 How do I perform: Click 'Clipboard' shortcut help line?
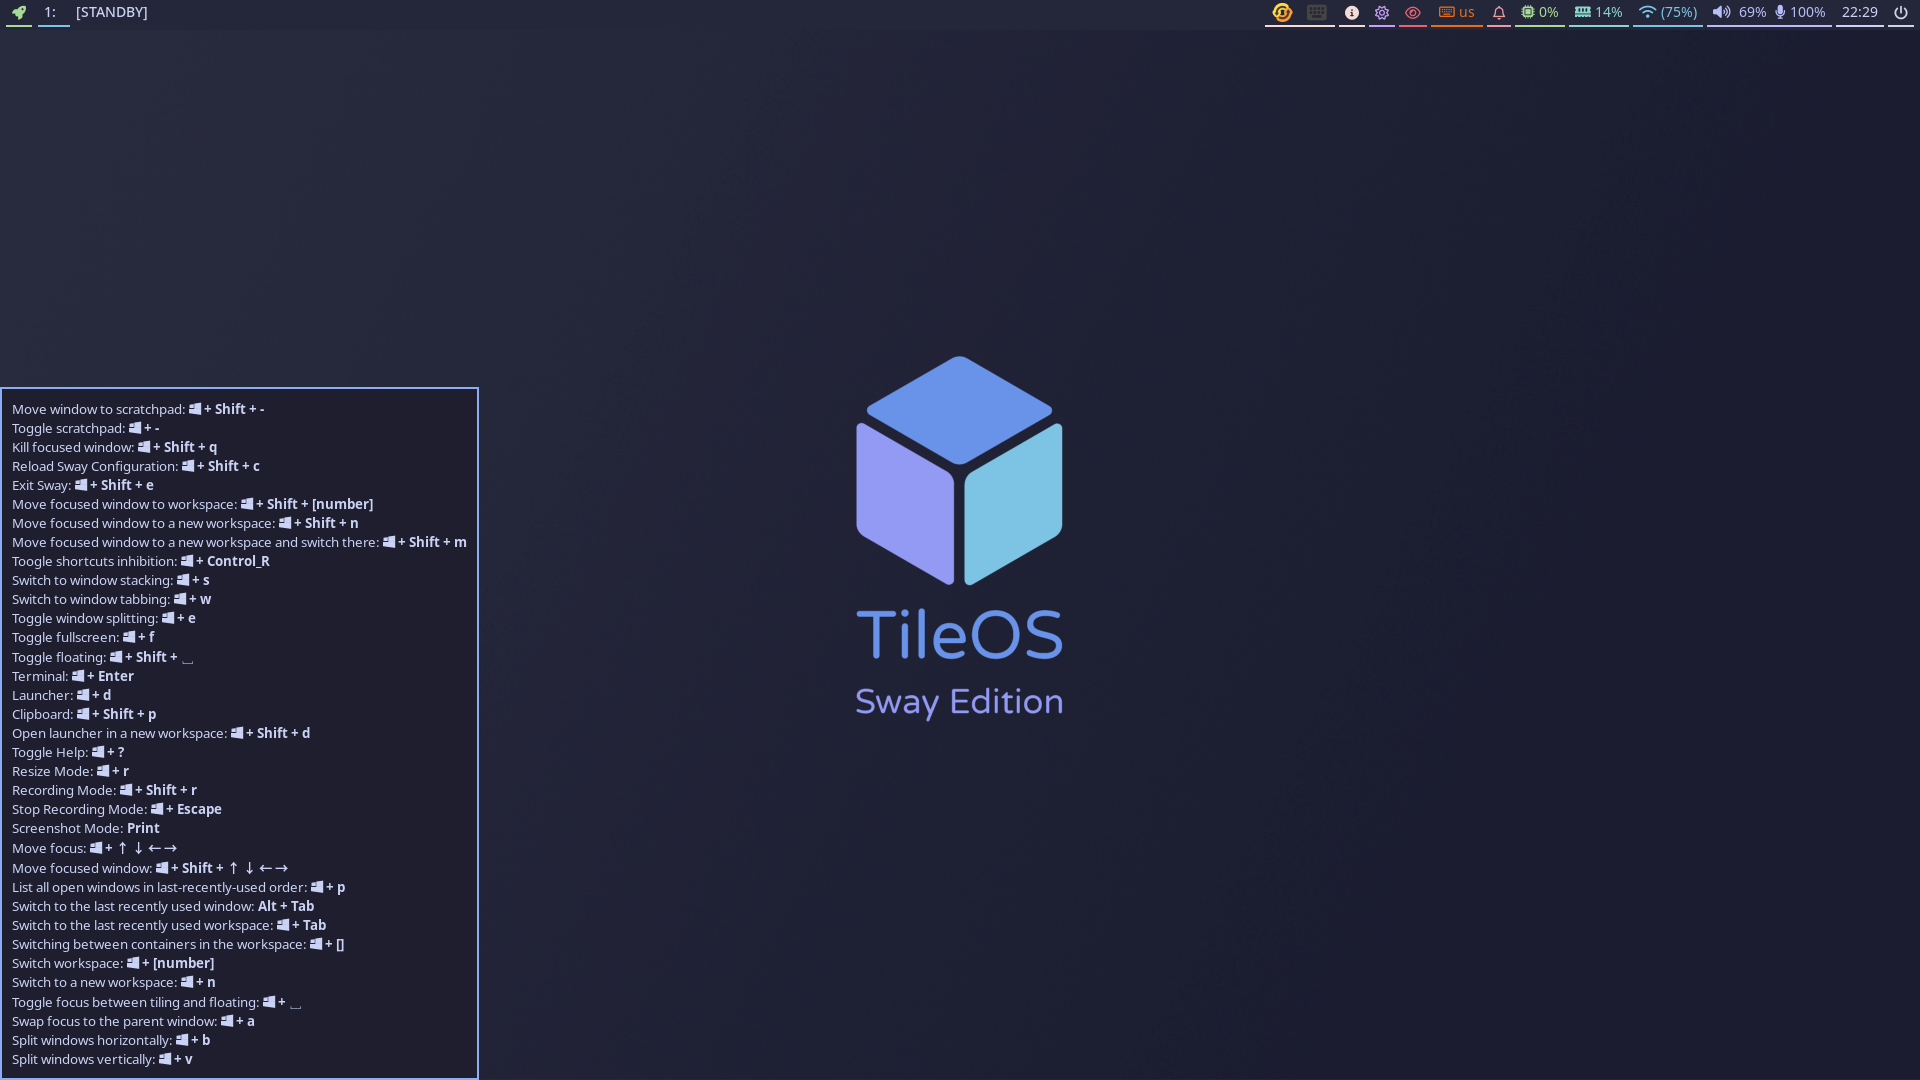(x=84, y=714)
